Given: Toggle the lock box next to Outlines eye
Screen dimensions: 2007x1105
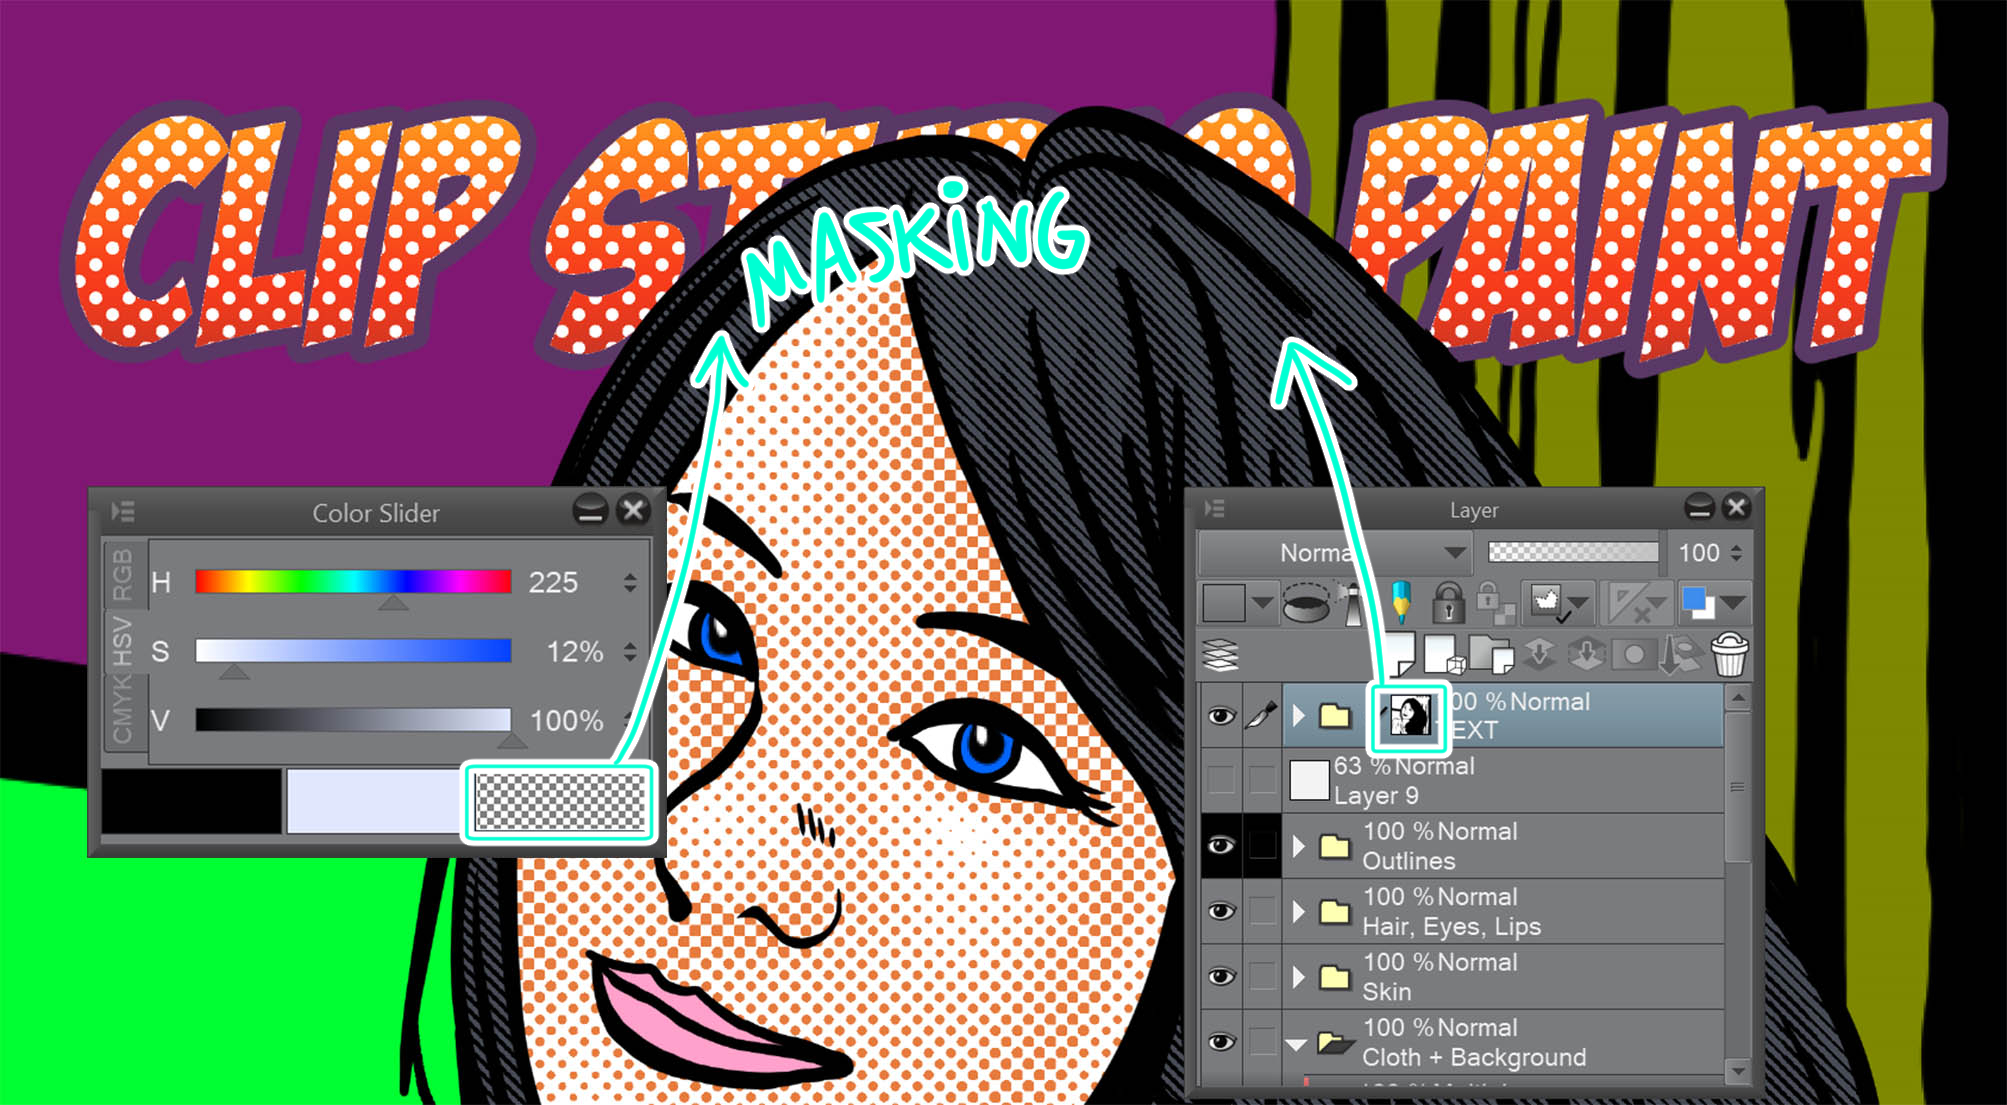Looking at the screenshot, I should 1262,846.
